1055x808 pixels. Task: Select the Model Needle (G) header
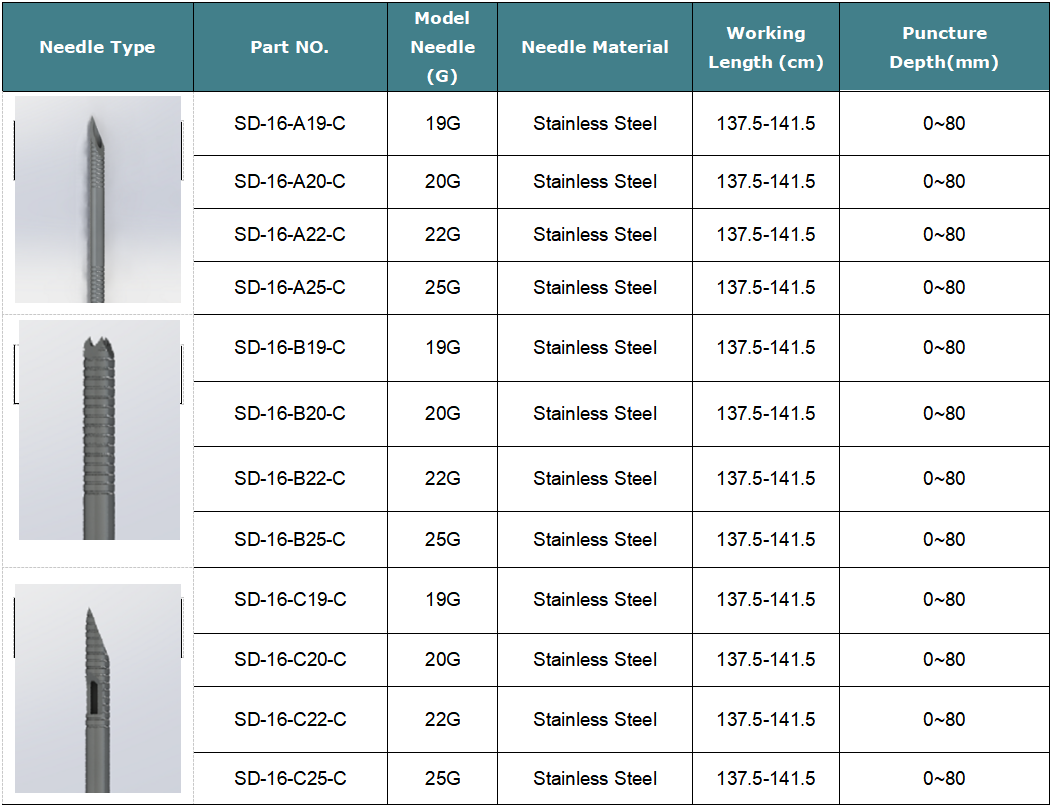[443, 47]
